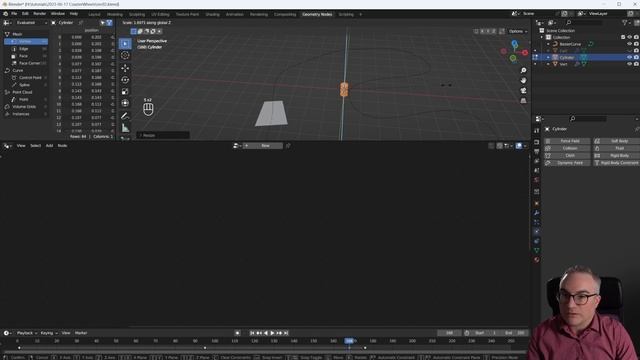Screen dimensions: 640x360
Task: Toggle the spreadsheet pin icon next to Cylinder
Action: coord(81,23)
